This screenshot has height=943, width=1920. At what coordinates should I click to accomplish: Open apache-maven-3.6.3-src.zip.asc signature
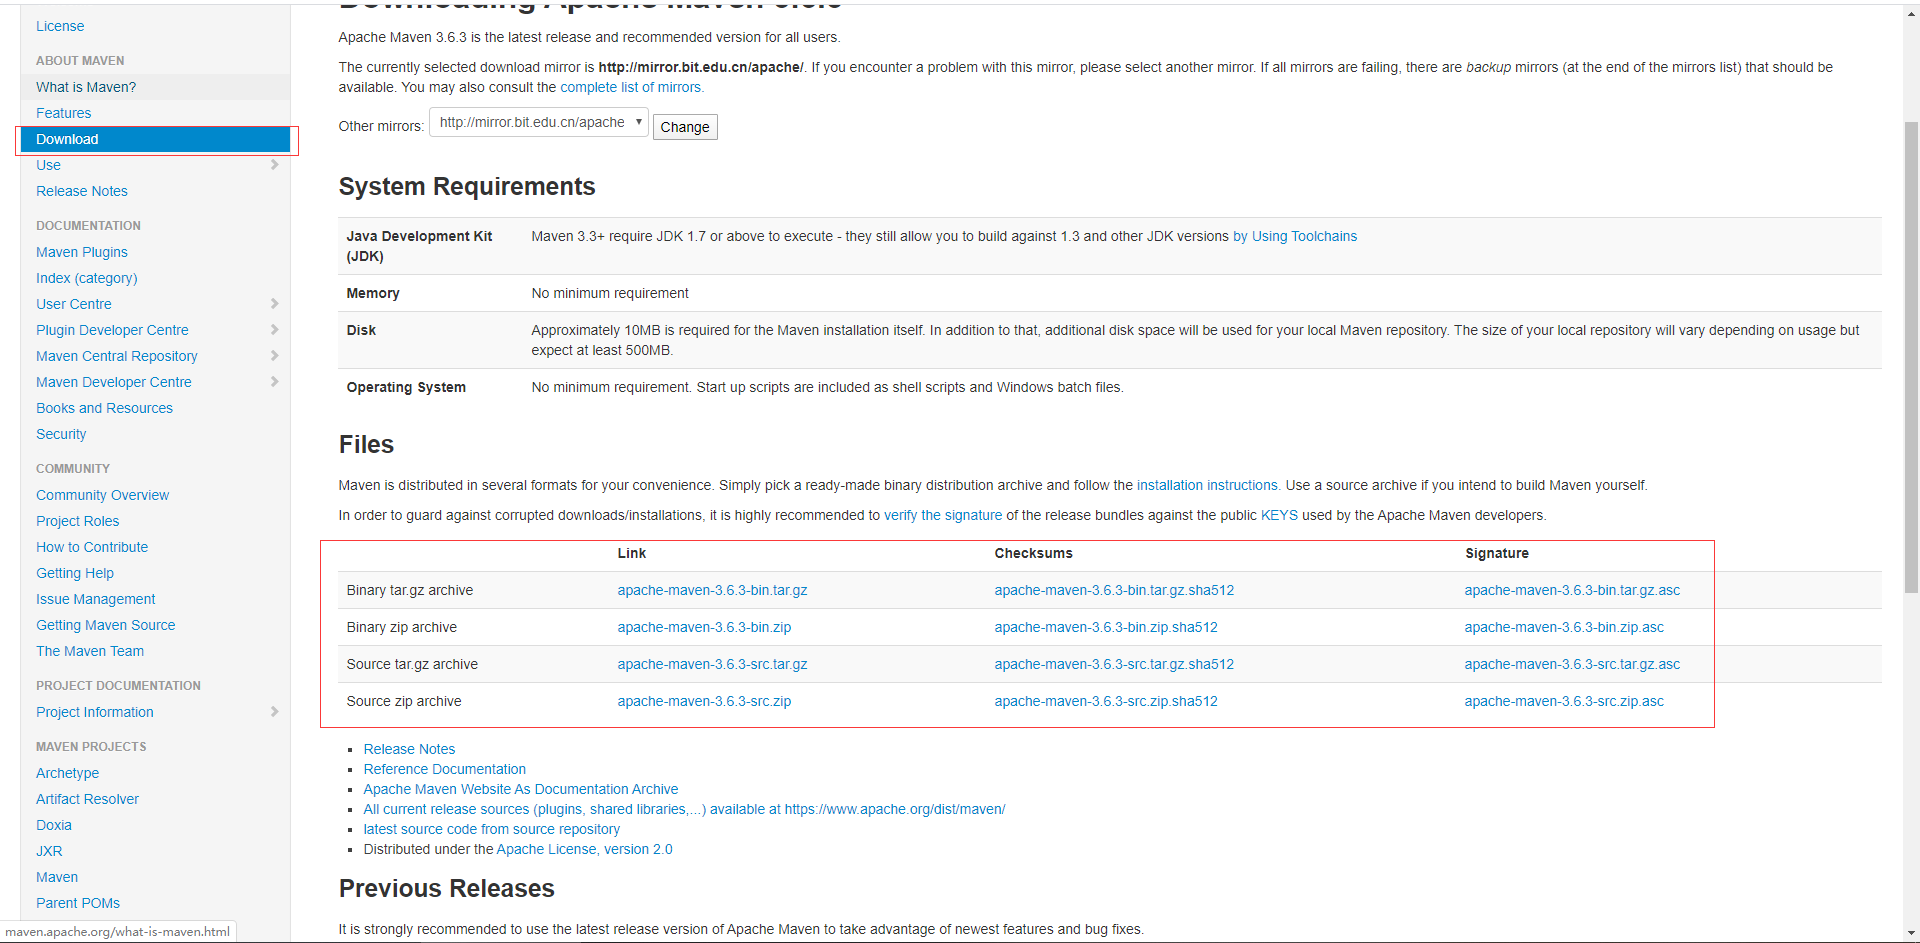coord(1564,701)
